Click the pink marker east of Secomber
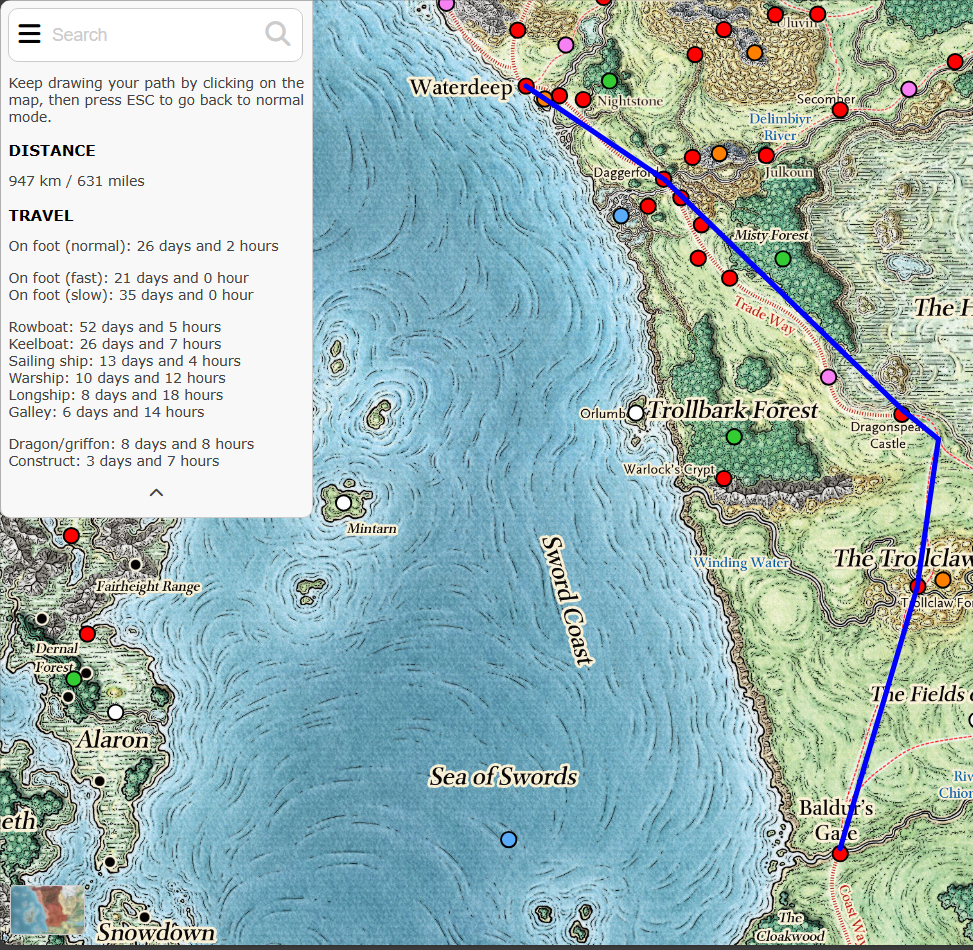The width and height of the screenshot is (973, 950). [909, 89]
